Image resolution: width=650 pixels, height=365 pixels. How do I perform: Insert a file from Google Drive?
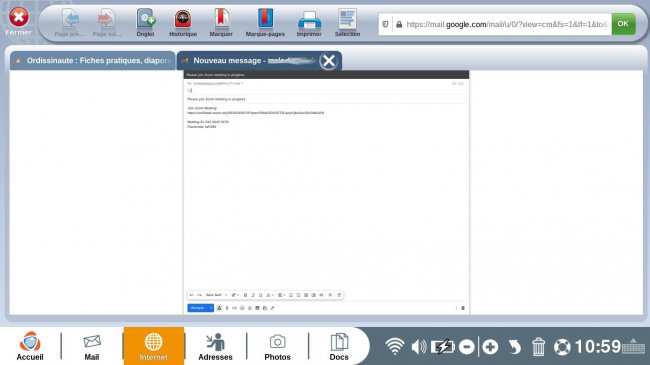[x=250, y=308]
